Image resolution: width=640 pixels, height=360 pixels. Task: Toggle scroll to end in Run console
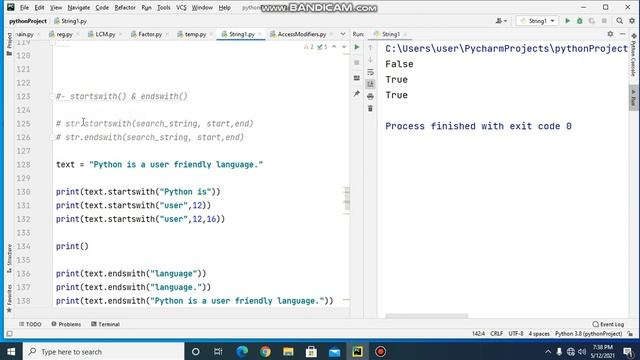pos(370,84)
